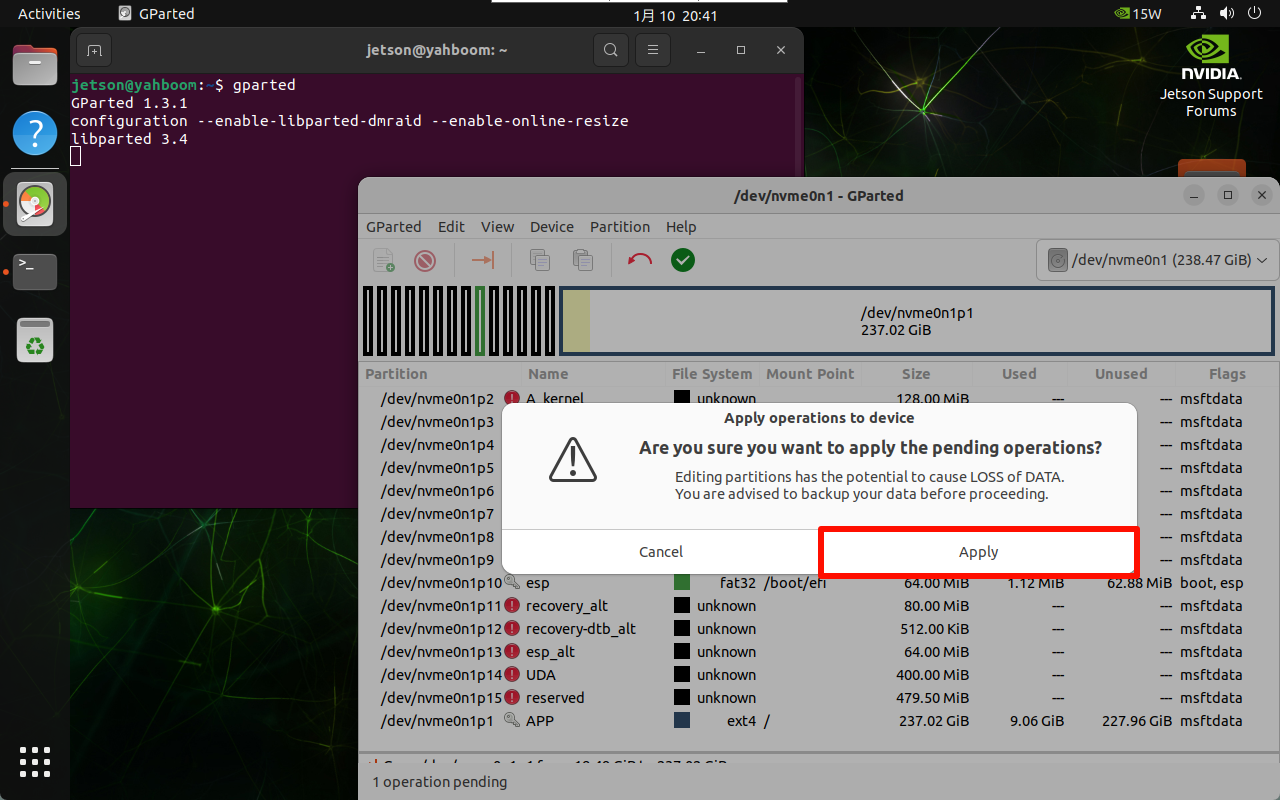Click the Delete partition toolbar icon
1280x800 pixels.
point(425,260)
